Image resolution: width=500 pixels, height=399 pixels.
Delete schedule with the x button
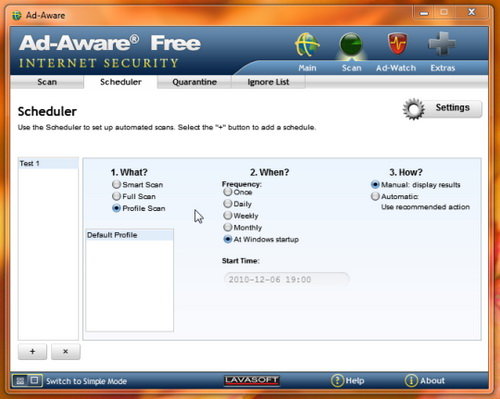66,351
